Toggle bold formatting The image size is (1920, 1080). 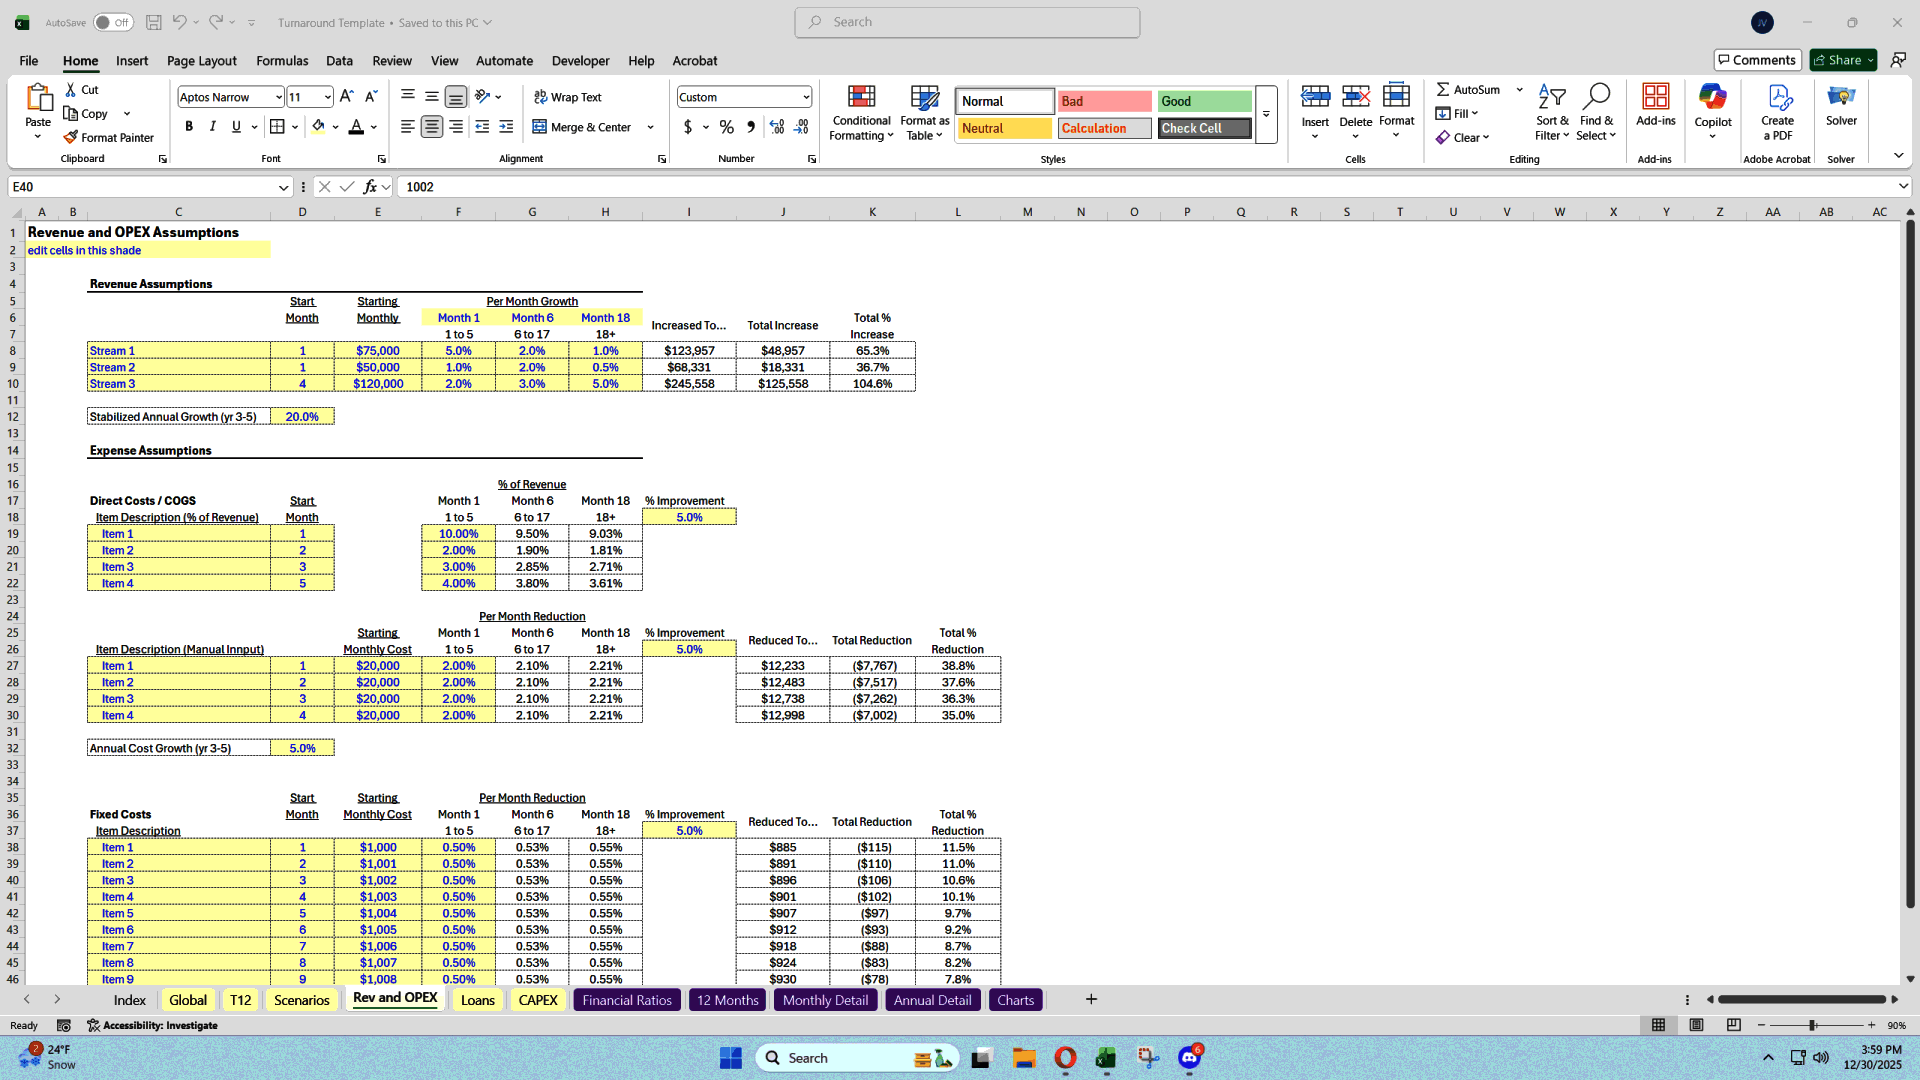tap(189, 126)
